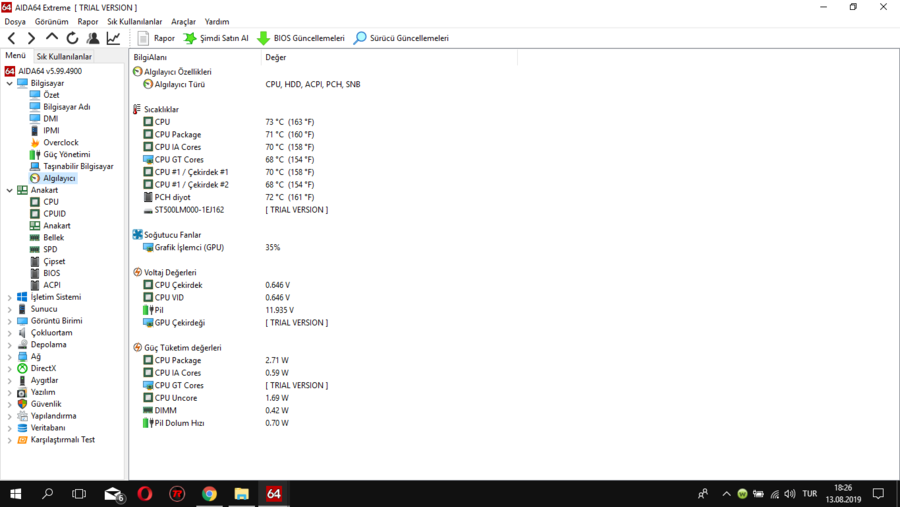The width and height of the screenshot is (900, 507).
Task: Select Bellek under Anakart
Action: point(48,238)
